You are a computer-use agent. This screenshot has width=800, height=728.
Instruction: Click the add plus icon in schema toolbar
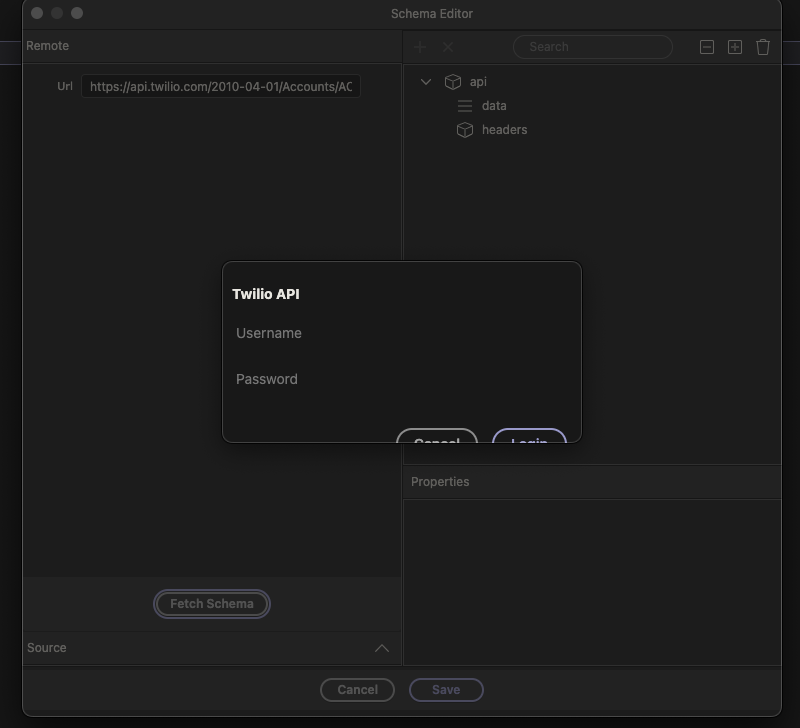coord(420,47)
